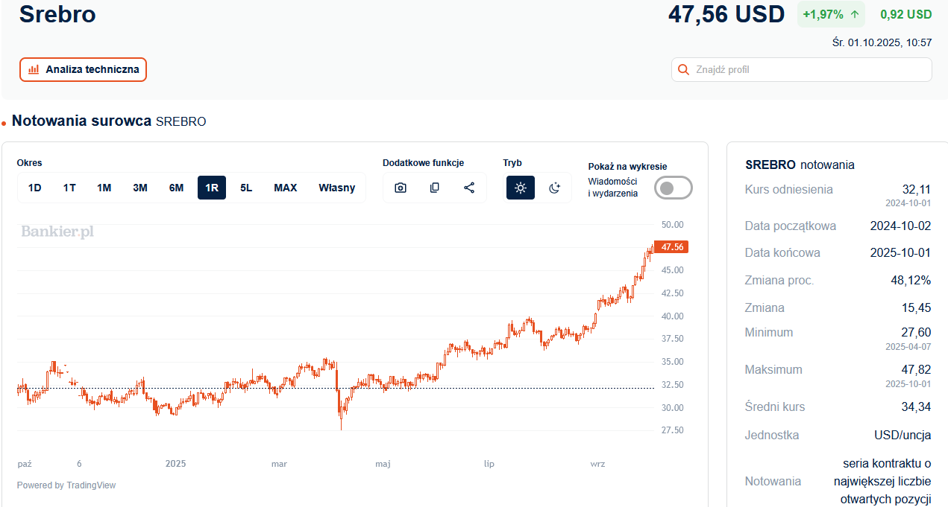
Task: Click the copy chart icon
Action: coord(434,188)
